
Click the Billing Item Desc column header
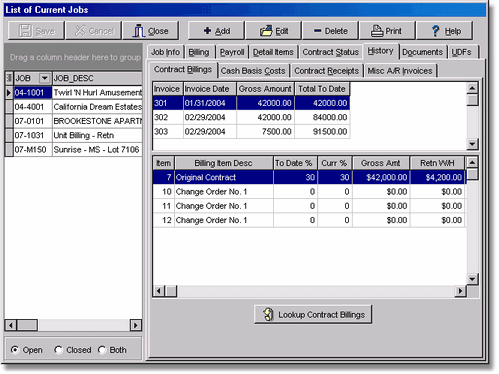click(x=223, y=163)
